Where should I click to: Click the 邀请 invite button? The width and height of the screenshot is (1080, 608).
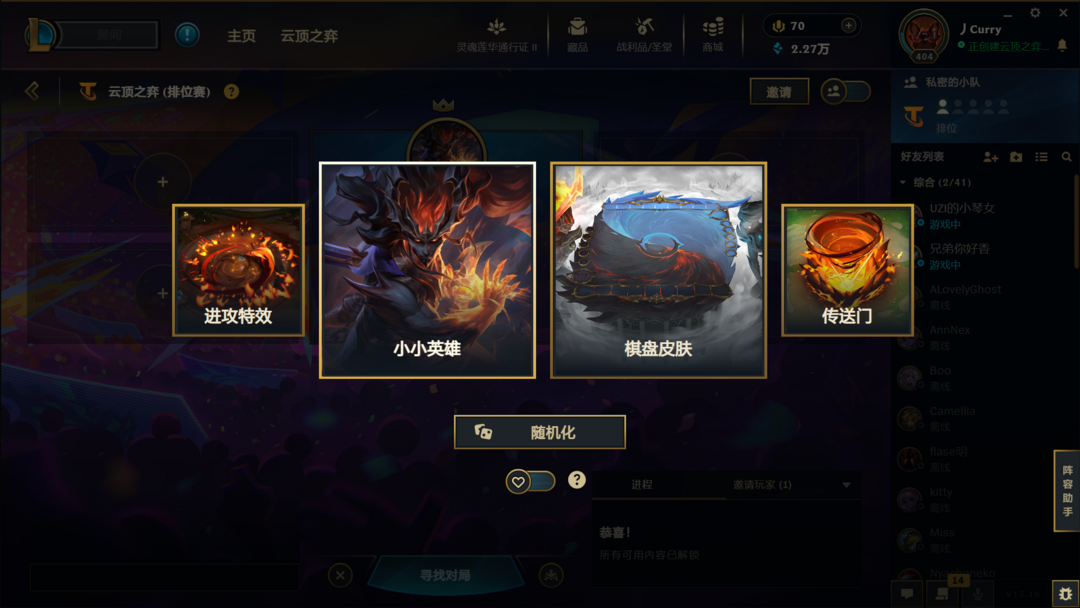[x=779, y=92]
